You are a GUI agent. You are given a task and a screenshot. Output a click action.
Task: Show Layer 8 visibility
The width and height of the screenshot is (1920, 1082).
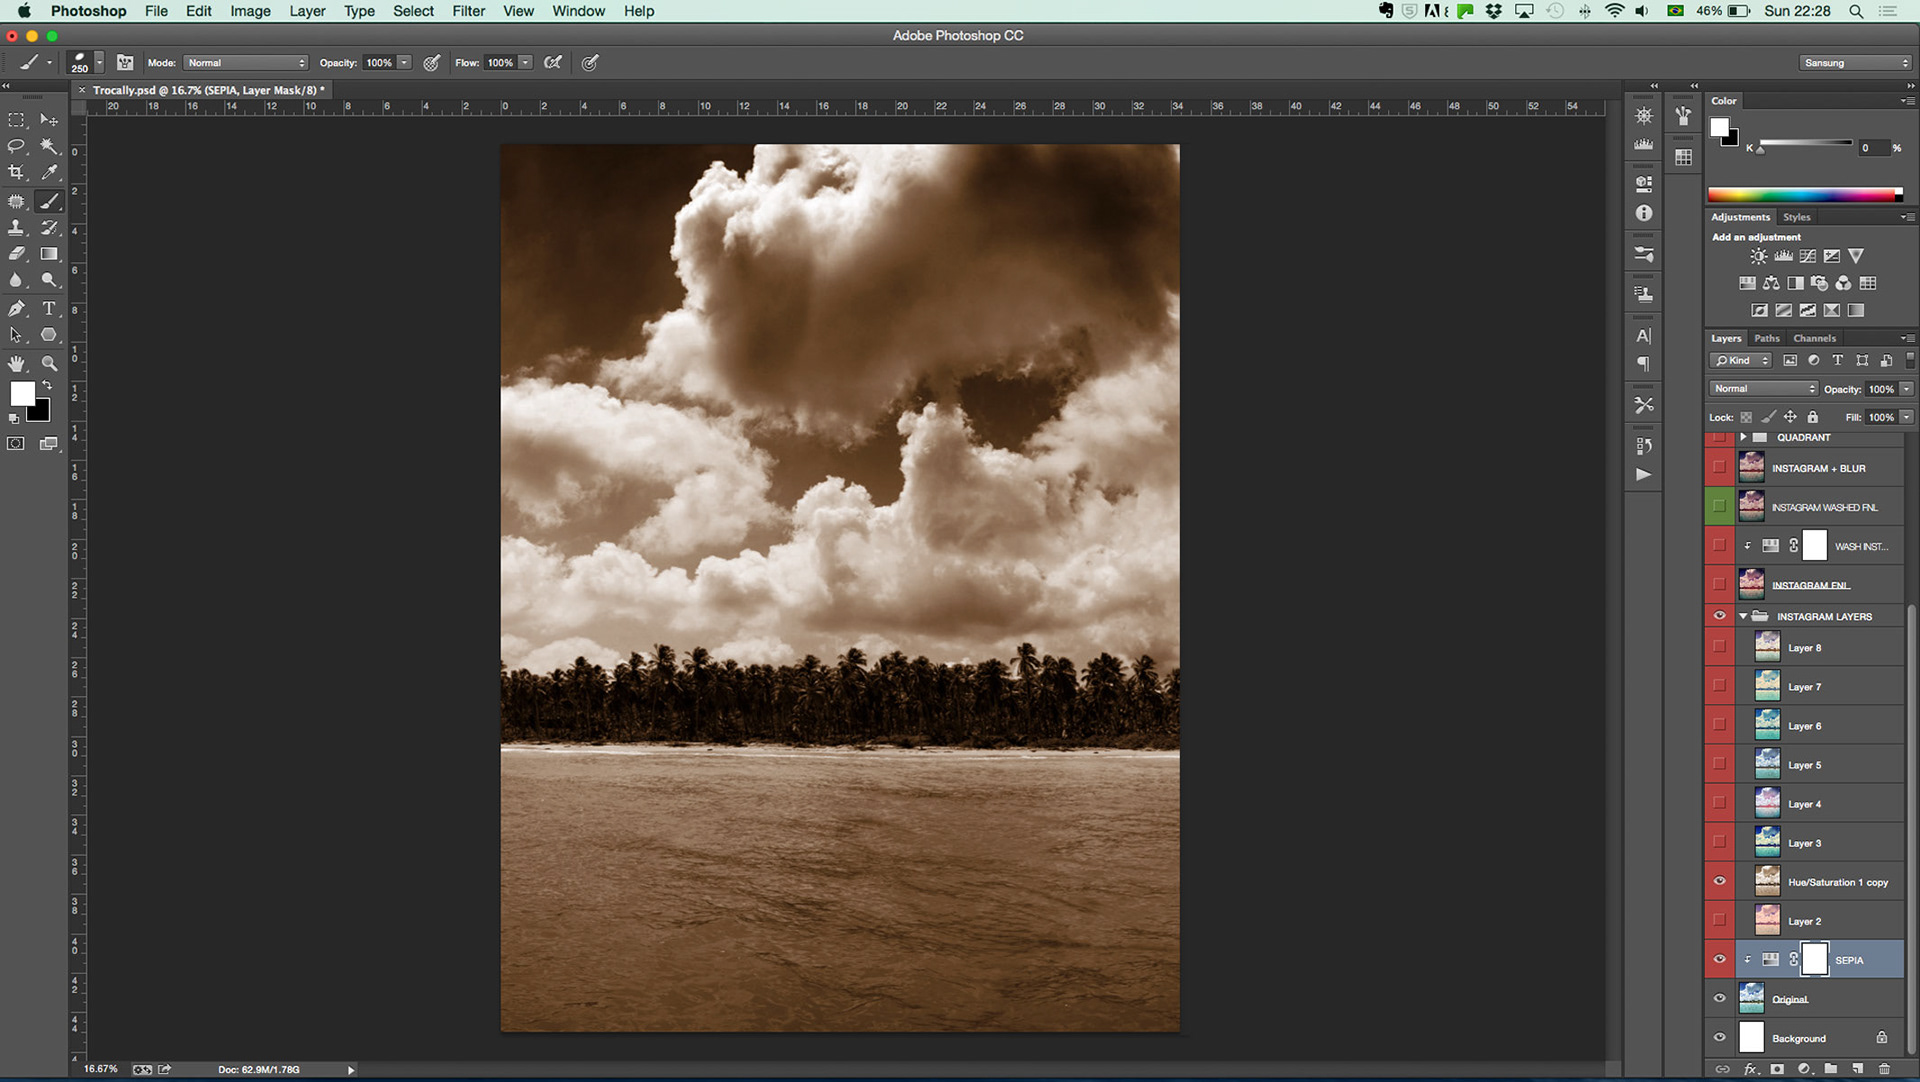tap(1719, 648)
